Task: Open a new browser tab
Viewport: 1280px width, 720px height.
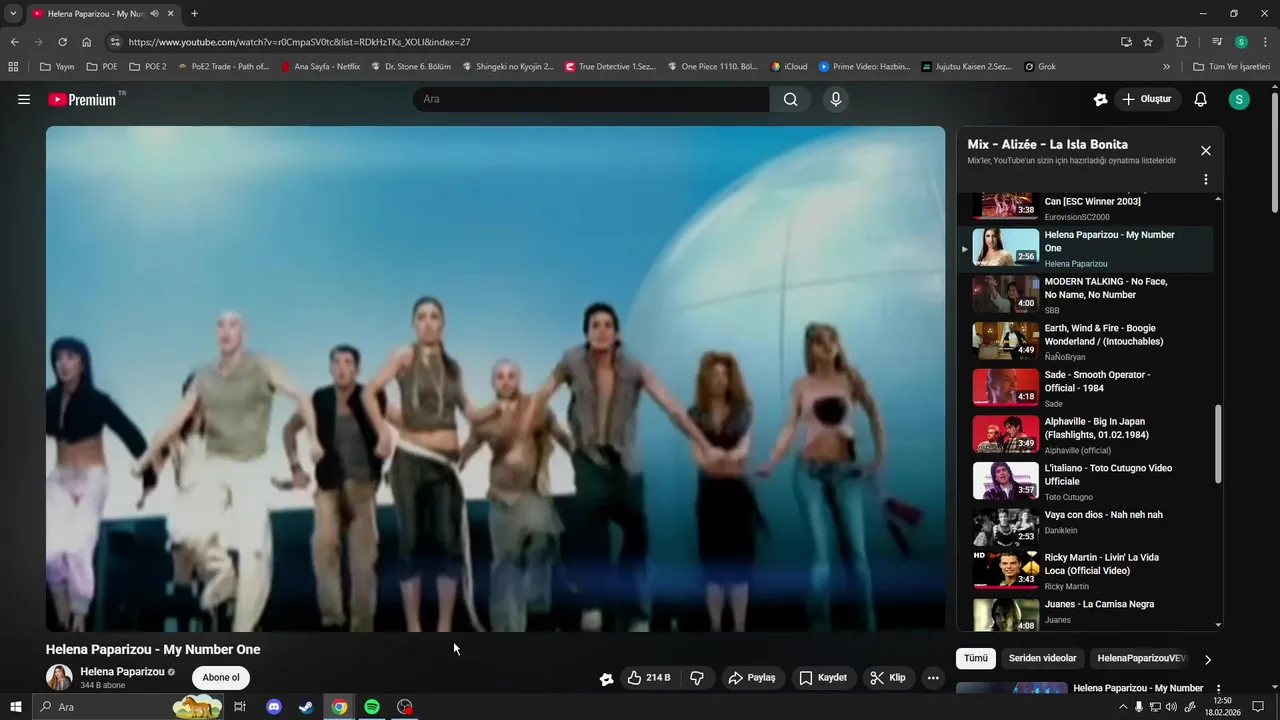Action: pyautogui.click(x=194, y=14)
